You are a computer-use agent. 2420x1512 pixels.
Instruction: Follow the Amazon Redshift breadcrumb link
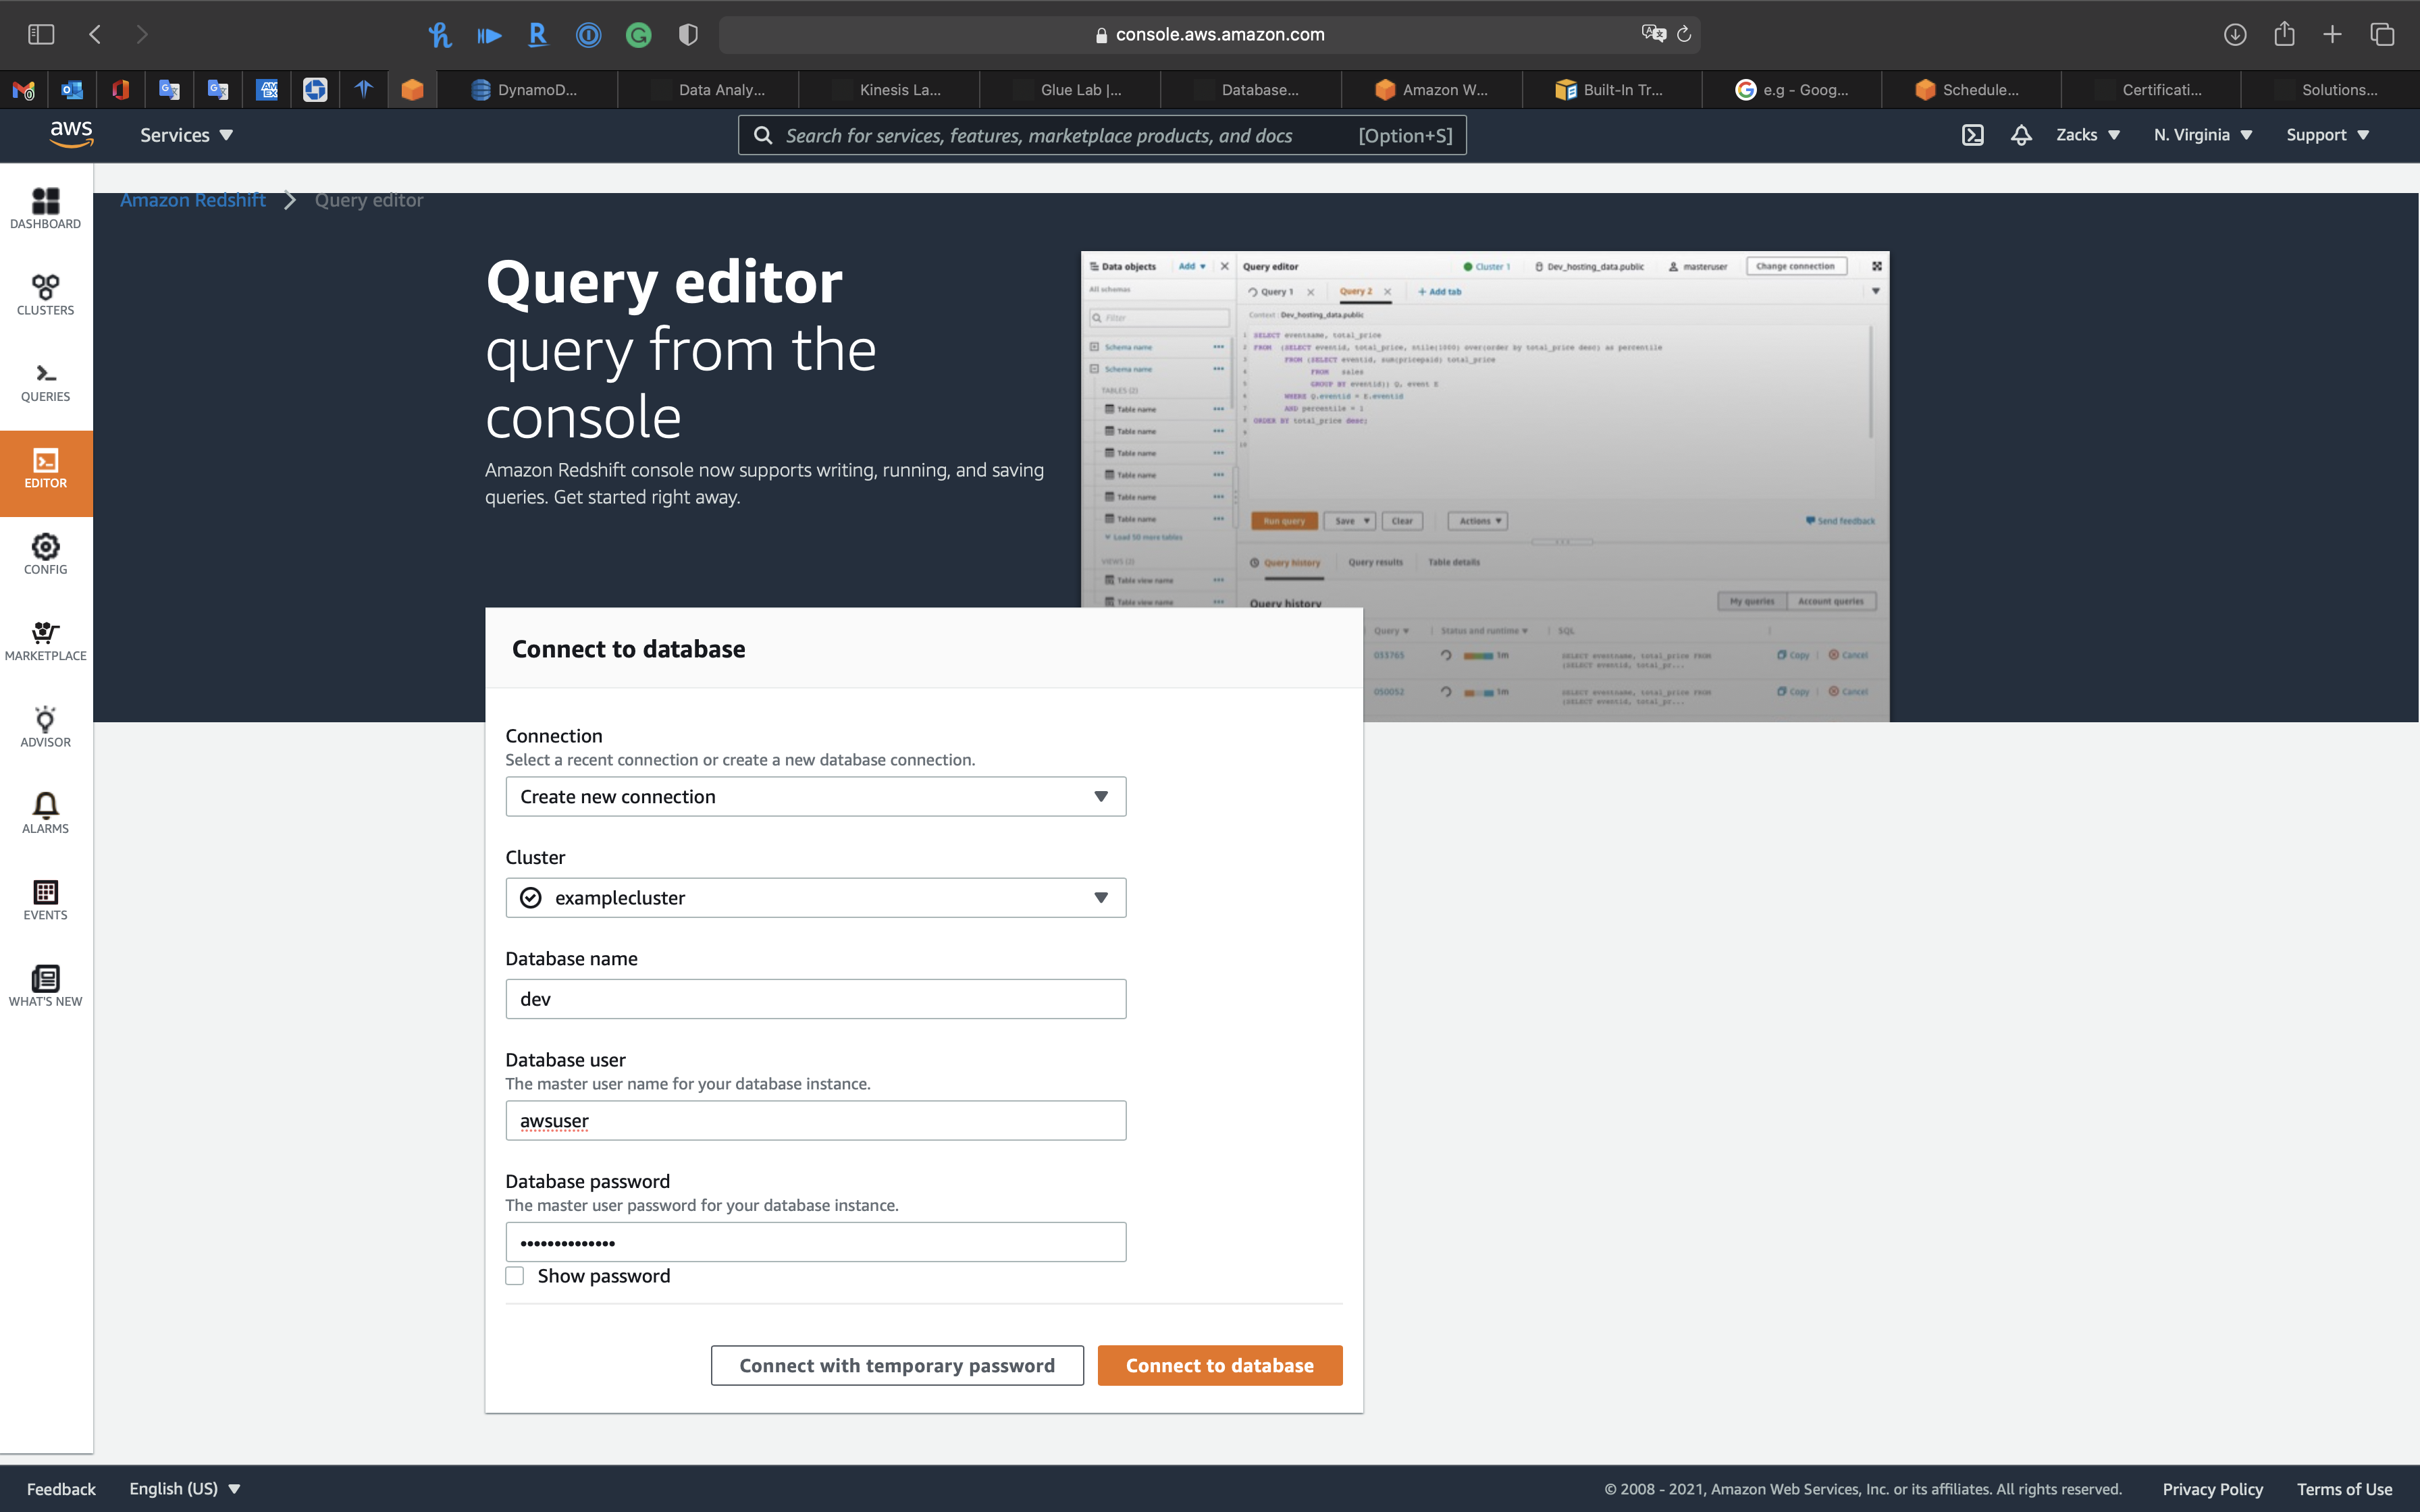pyautogui.click(x=193, y=200)
